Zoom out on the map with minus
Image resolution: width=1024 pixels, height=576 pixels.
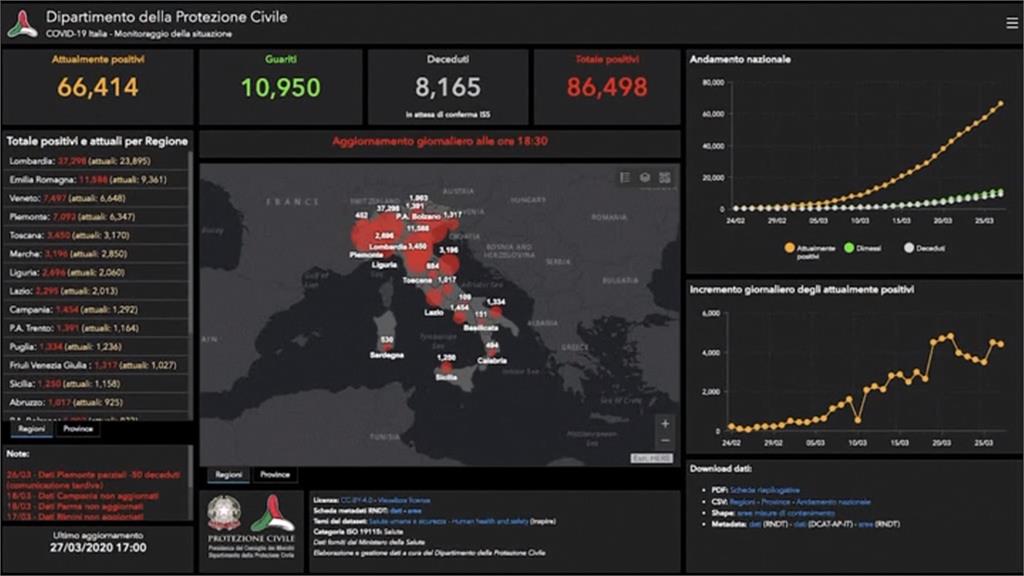[x=665, y=441]
